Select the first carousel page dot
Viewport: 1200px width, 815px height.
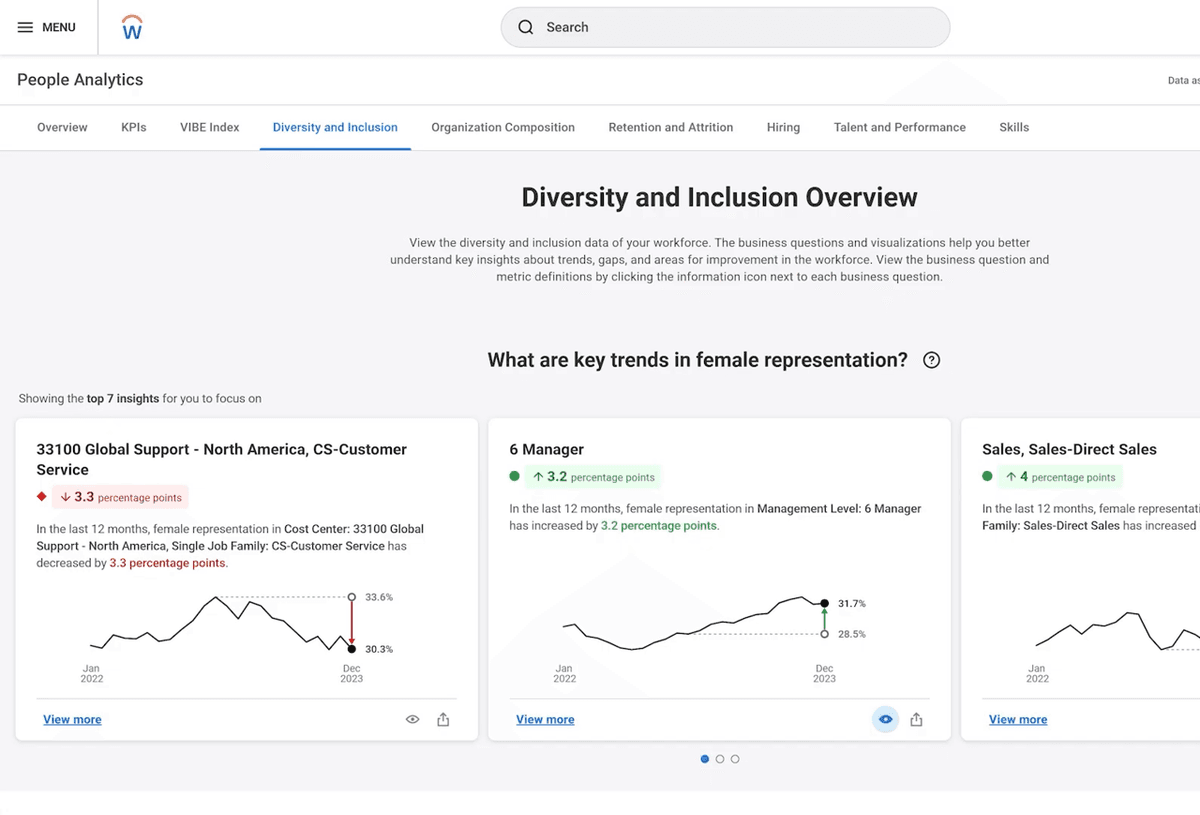705,759
